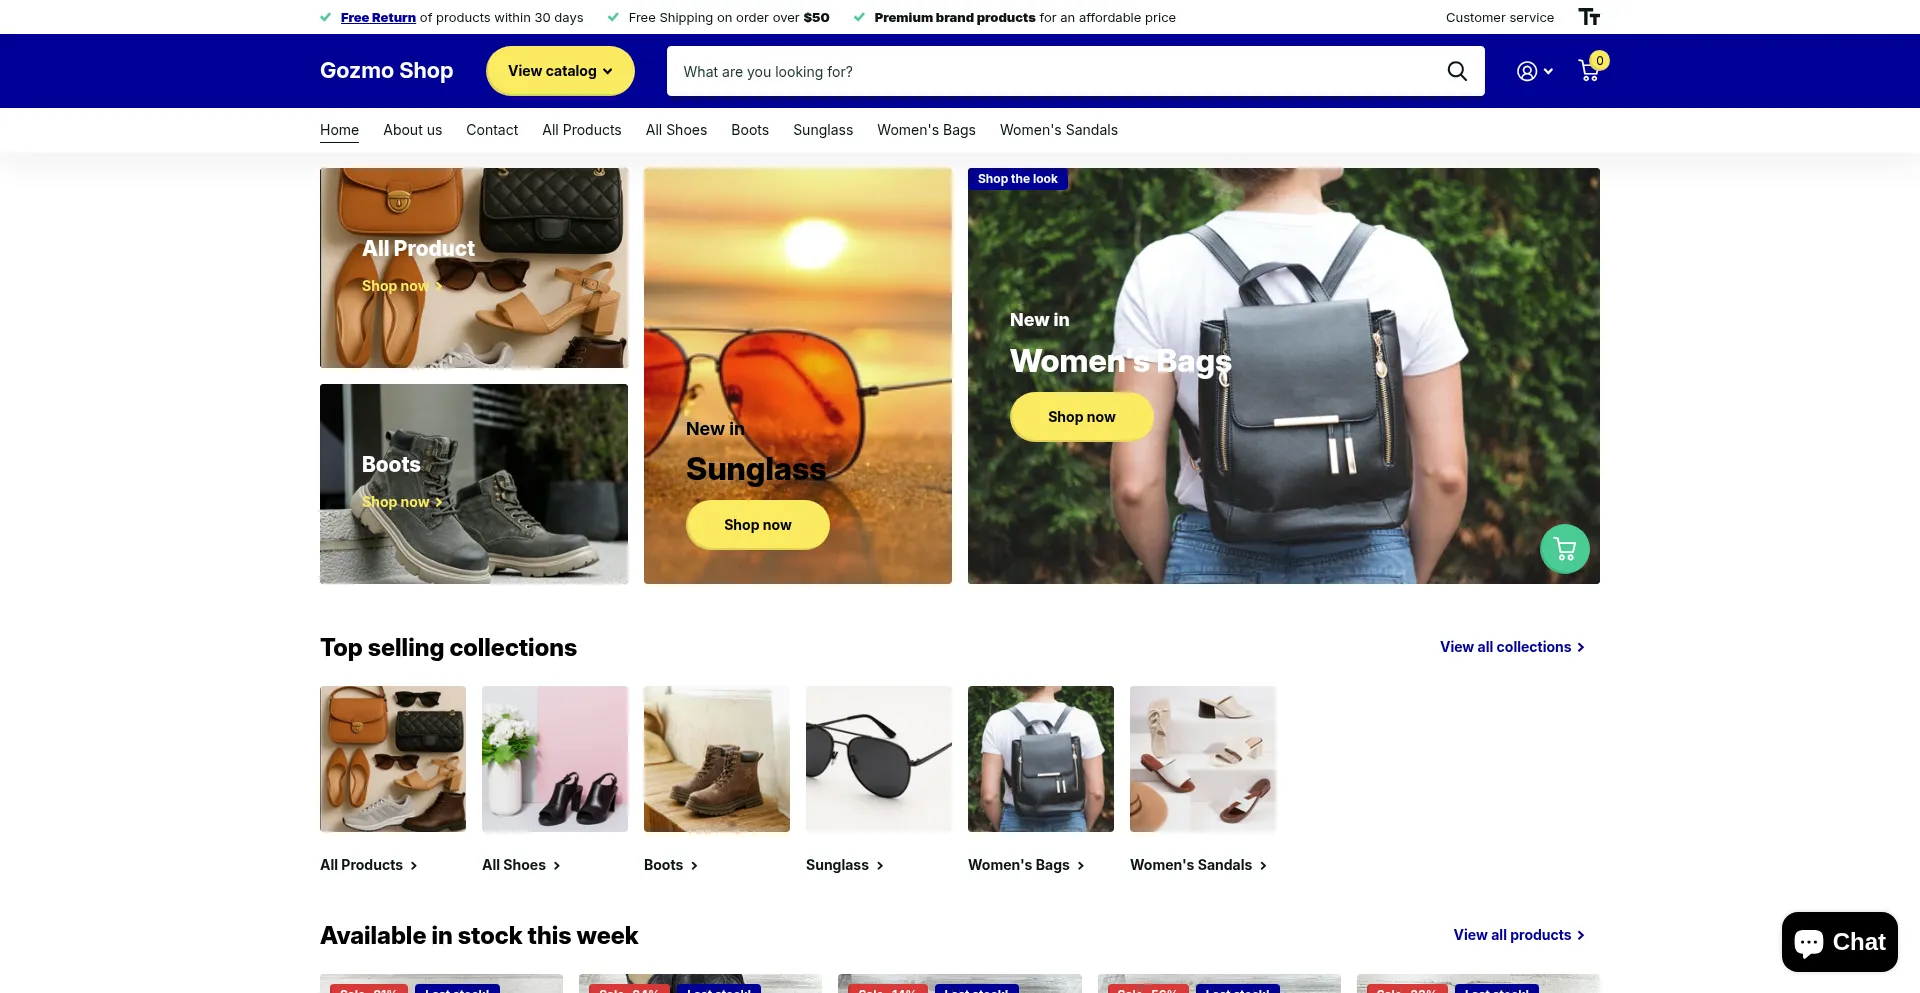Select the All Shoes menu item
The width and height of the screenshot is (1920, 993).
tap(676, 130)
